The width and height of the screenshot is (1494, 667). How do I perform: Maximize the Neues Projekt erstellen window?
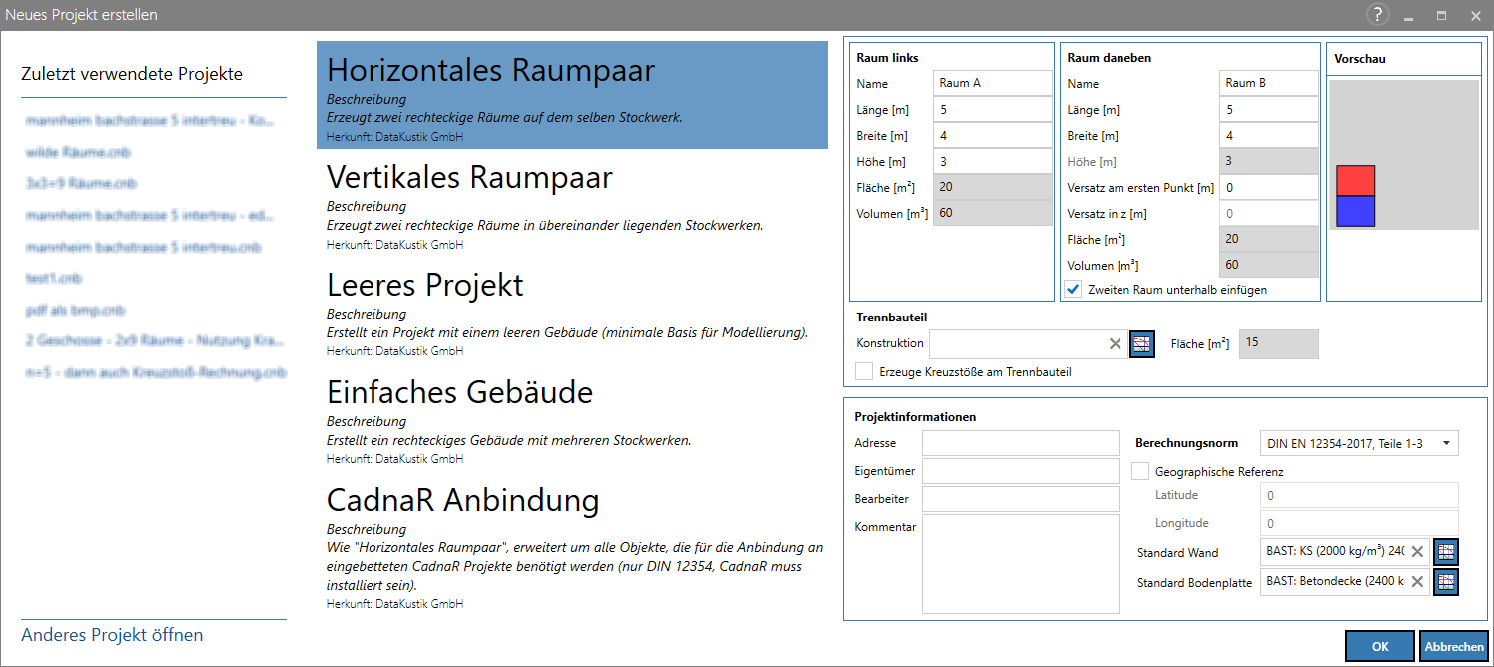click(x=1441, y=16)
